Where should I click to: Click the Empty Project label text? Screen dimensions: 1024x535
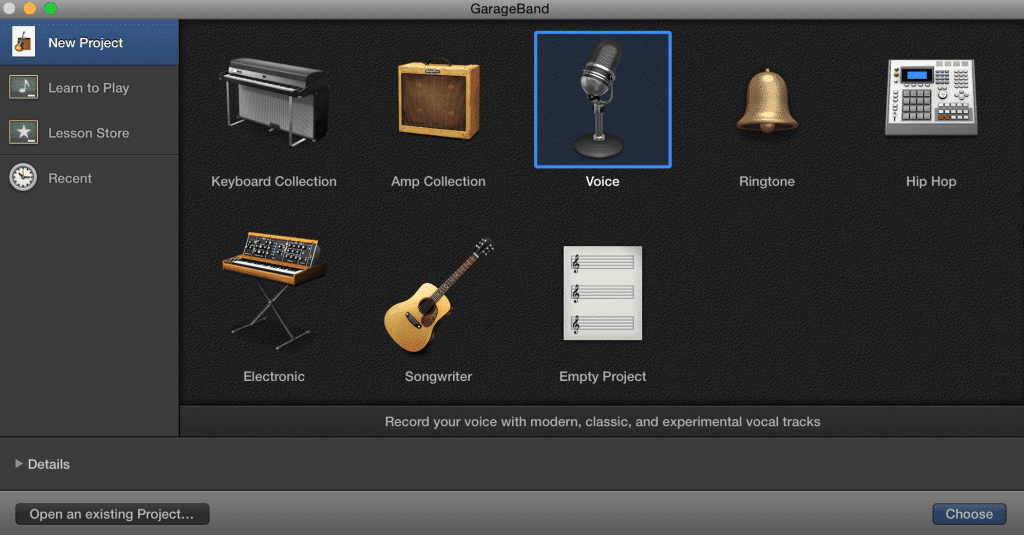(x=603, y=376)
